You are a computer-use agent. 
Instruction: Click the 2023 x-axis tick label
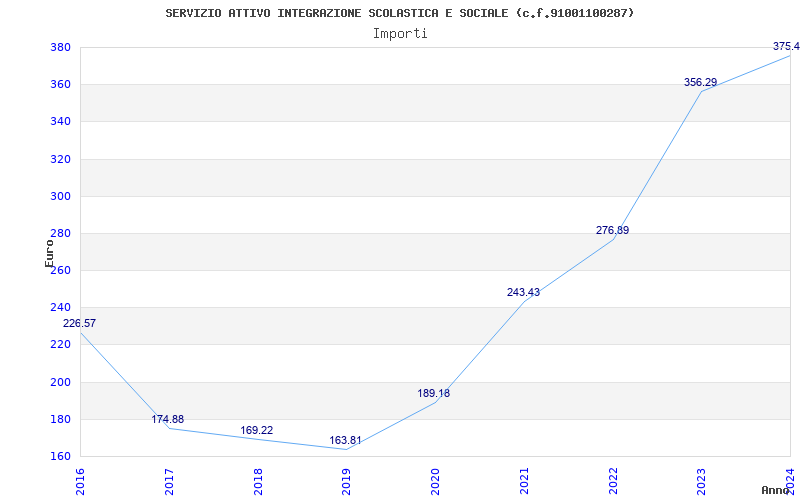(x=702, y=482)
